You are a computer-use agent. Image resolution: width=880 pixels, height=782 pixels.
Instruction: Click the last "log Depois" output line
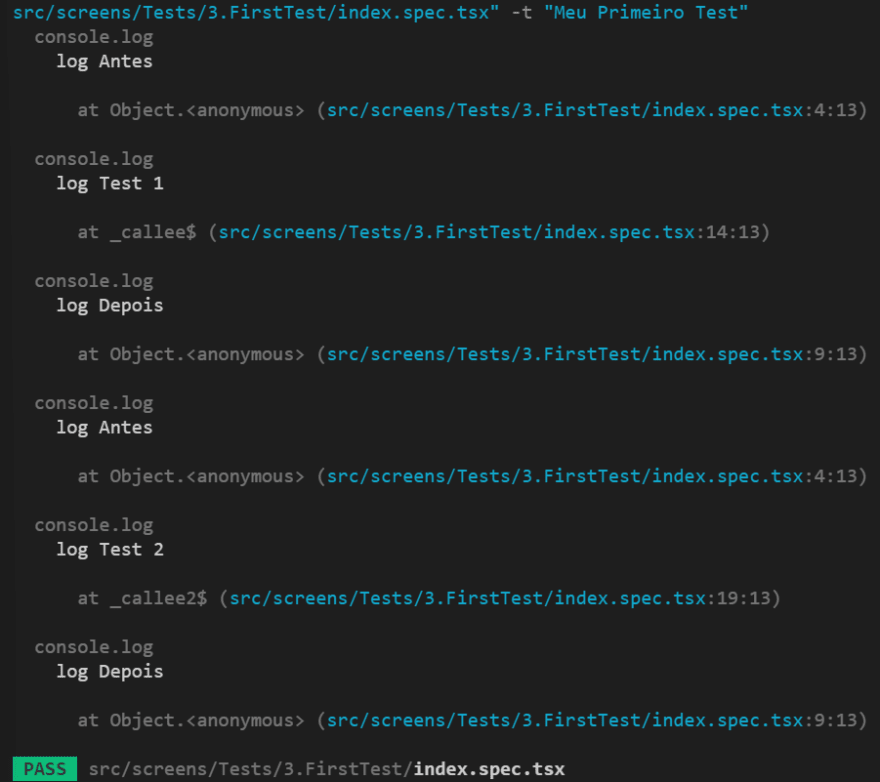click(109, 671)
